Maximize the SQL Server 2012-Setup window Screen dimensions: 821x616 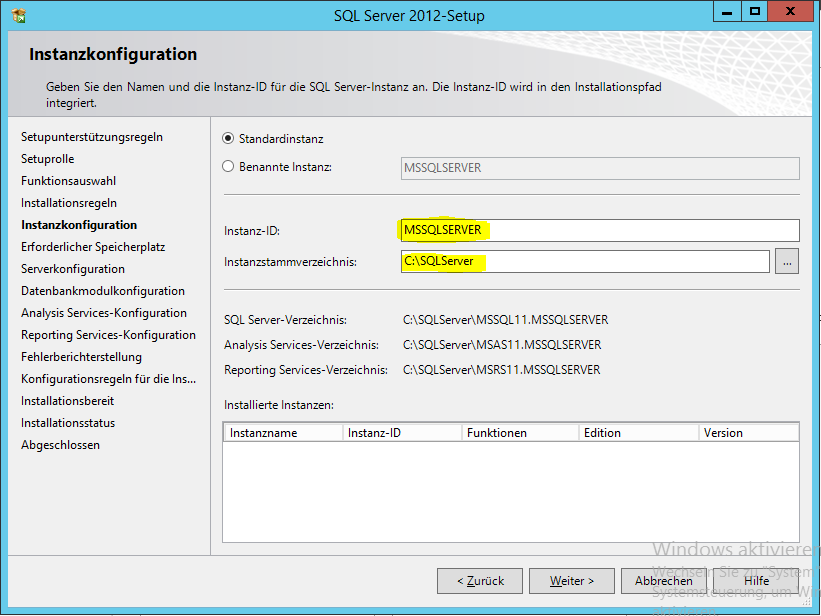point(755,12)
